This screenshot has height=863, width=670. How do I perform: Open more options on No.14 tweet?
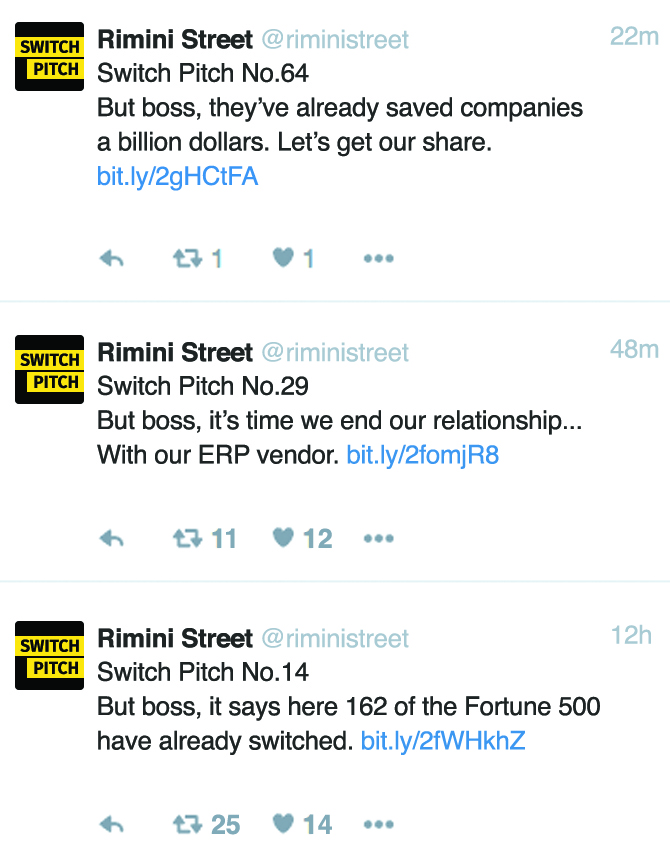[x=379, y=824]
